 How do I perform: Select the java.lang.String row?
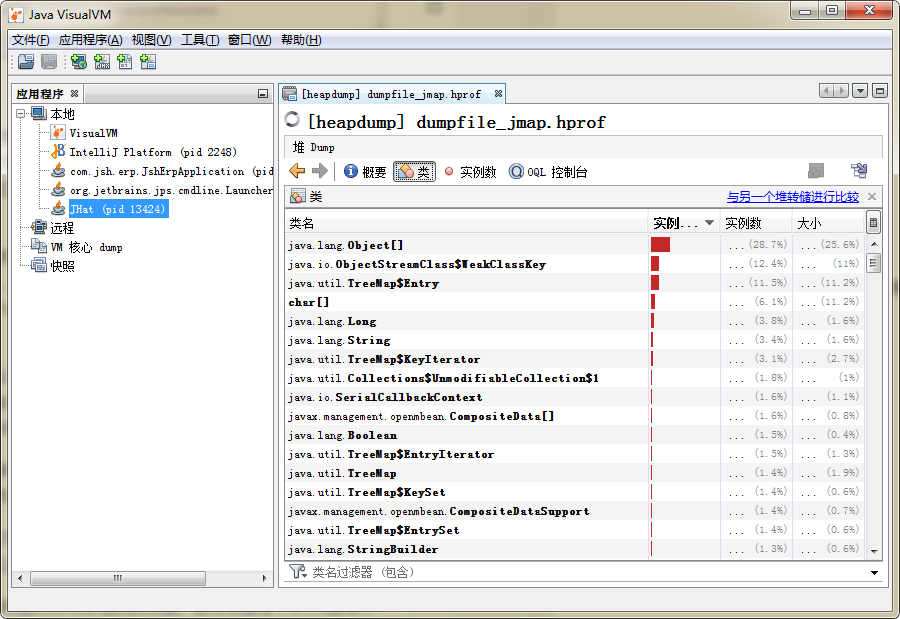(x=575, y=340)
